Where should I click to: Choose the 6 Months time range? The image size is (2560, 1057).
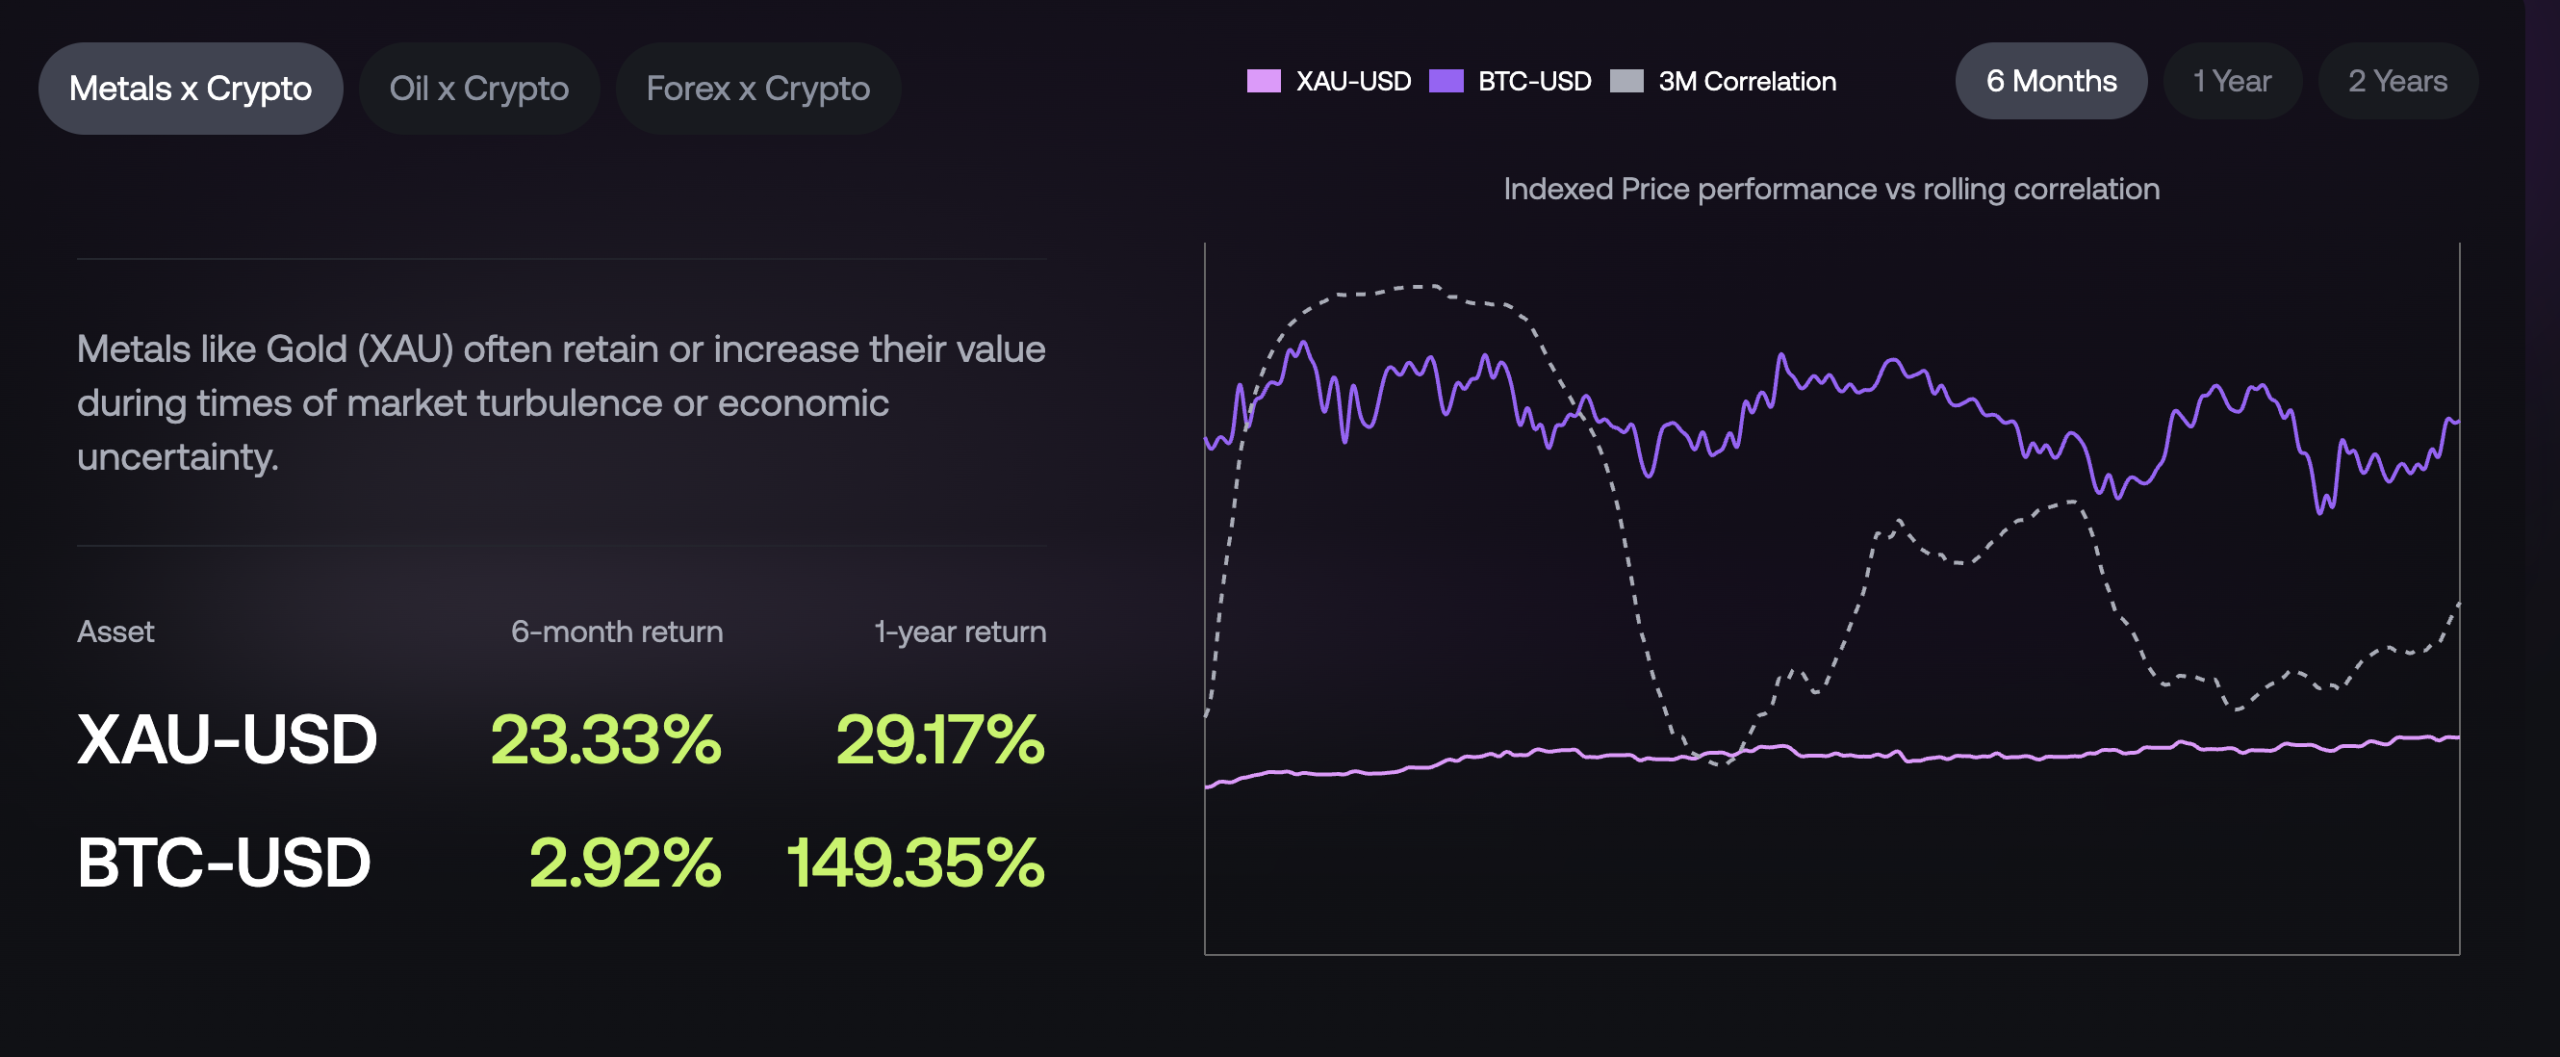tap(2050, 81)
